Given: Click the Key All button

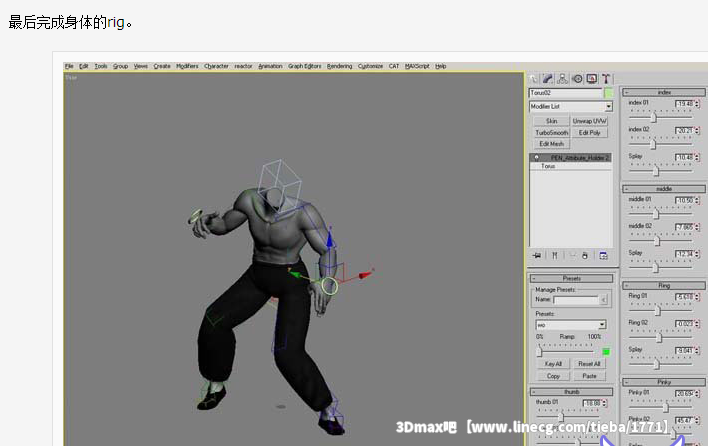Looking at the screenshot, I should click(553, 364).
